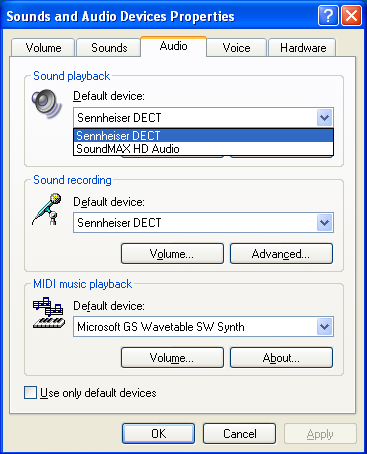Click the MIDI music playback group label
This screenshot has width=367, height=454.
click(83, 284)
